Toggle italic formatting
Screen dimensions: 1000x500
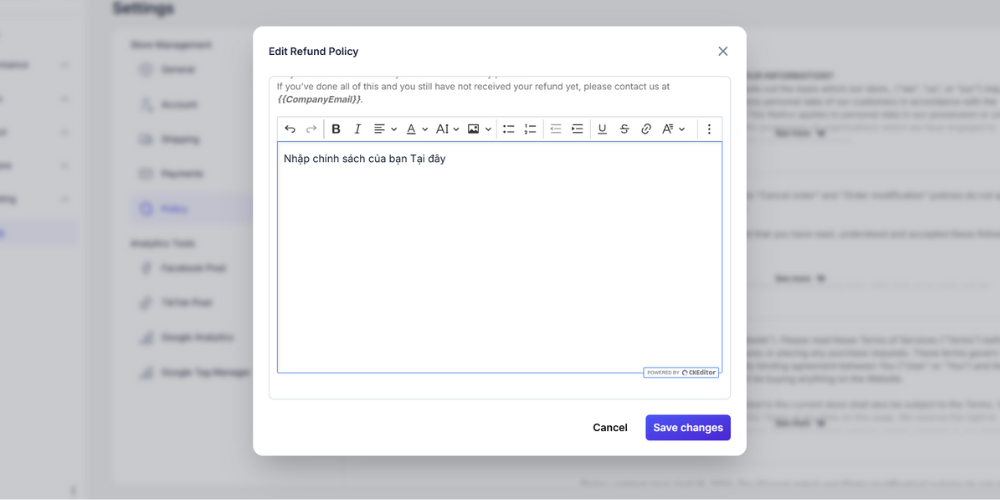[358, 129]
